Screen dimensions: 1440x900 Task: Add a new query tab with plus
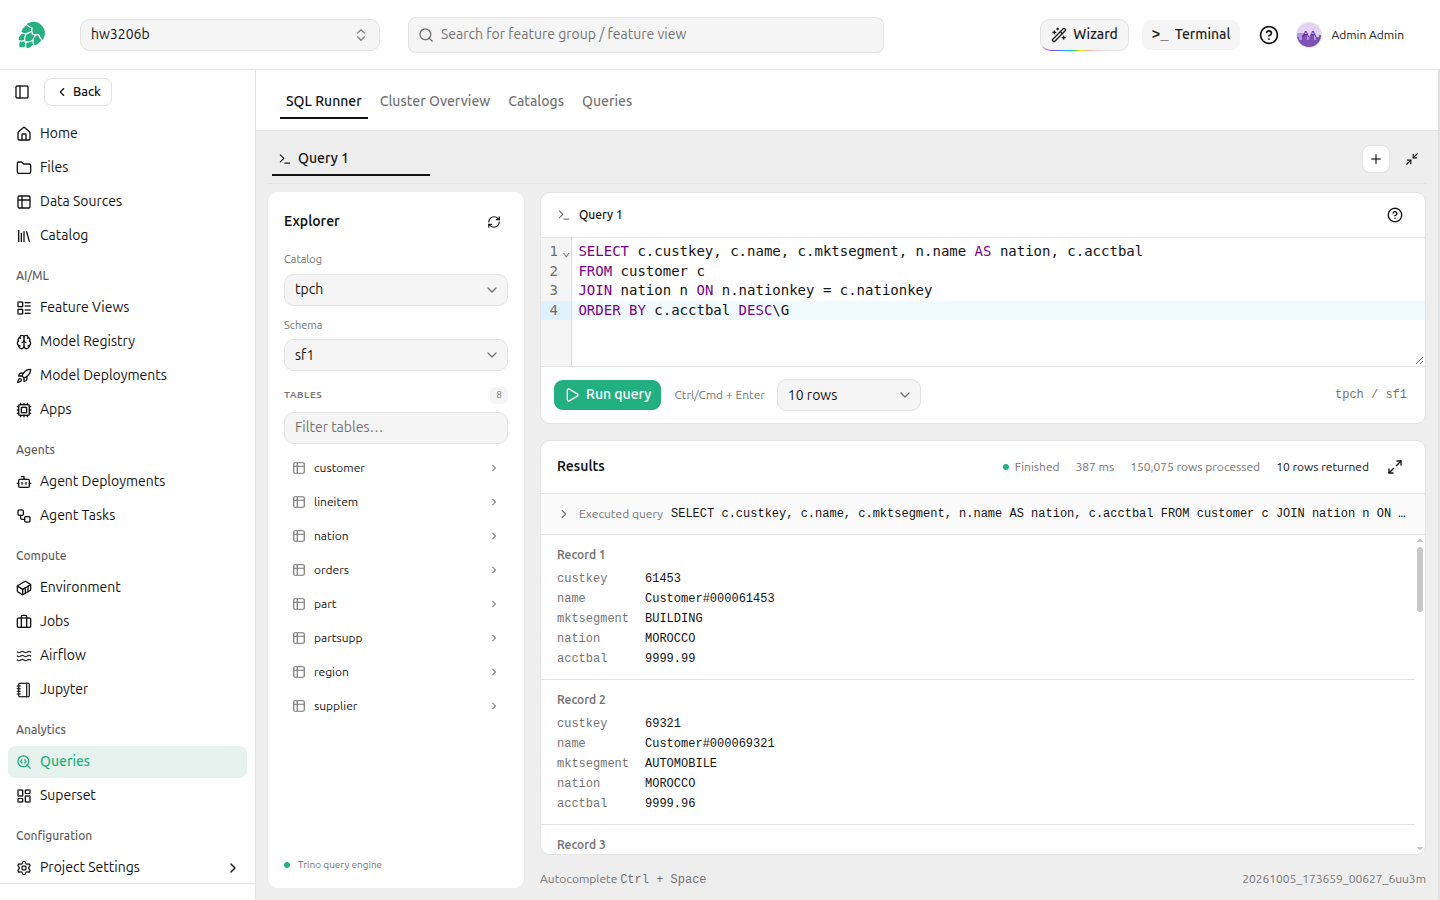click(1376, 159)
